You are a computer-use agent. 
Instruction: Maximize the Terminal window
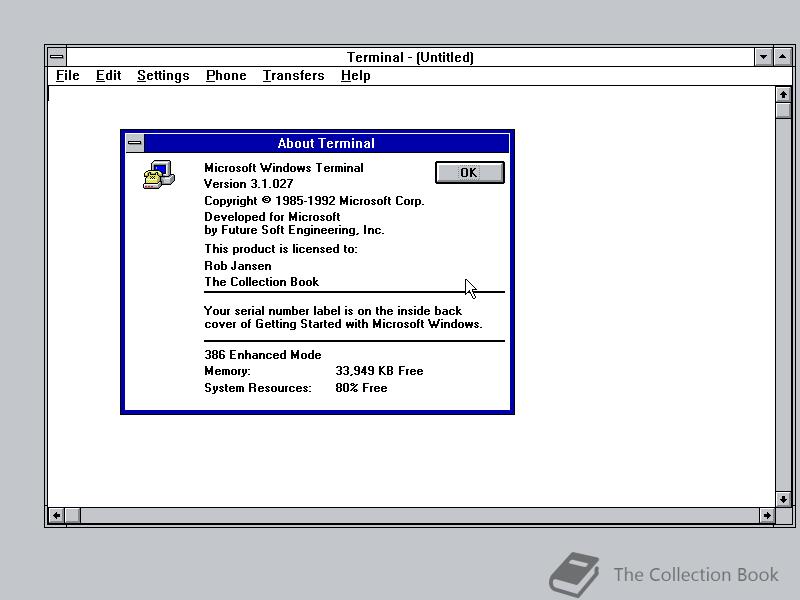point(783,57)
